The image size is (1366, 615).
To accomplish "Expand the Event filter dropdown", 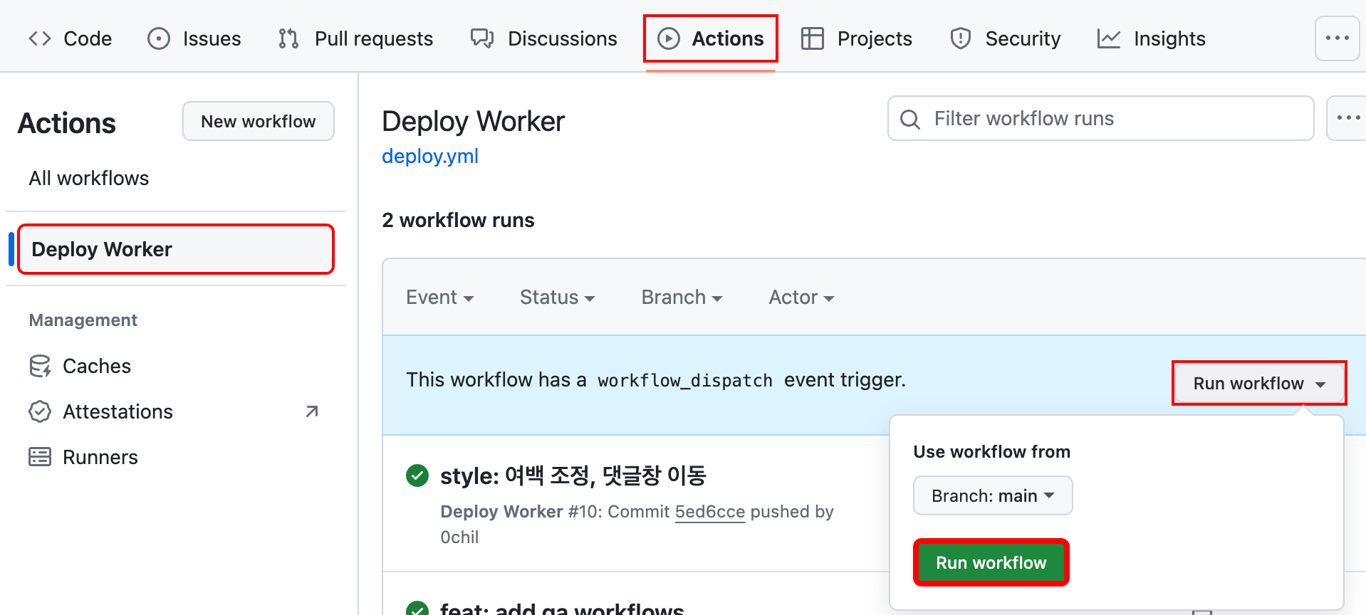I will click(x=440, y=297).
